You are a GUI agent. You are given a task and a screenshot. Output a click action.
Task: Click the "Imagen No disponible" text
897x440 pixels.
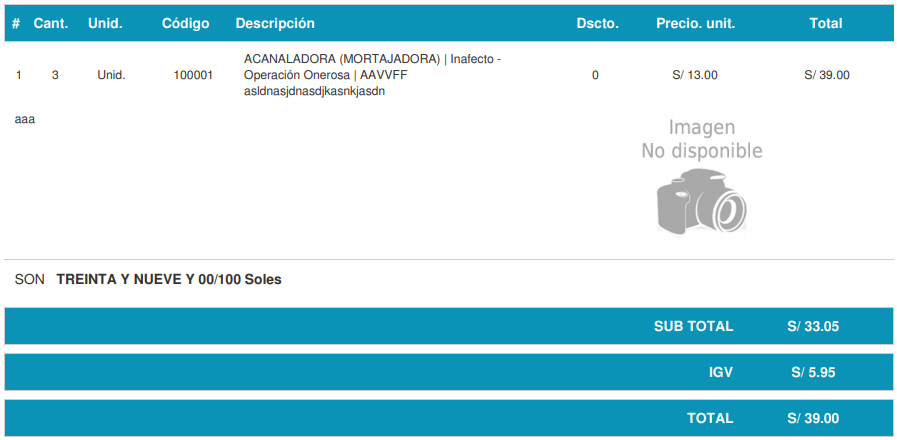click(x=701, y=139)
